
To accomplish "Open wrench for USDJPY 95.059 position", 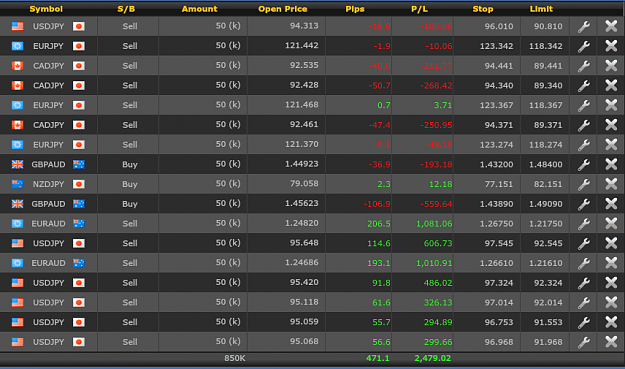I will pos(584,322).
